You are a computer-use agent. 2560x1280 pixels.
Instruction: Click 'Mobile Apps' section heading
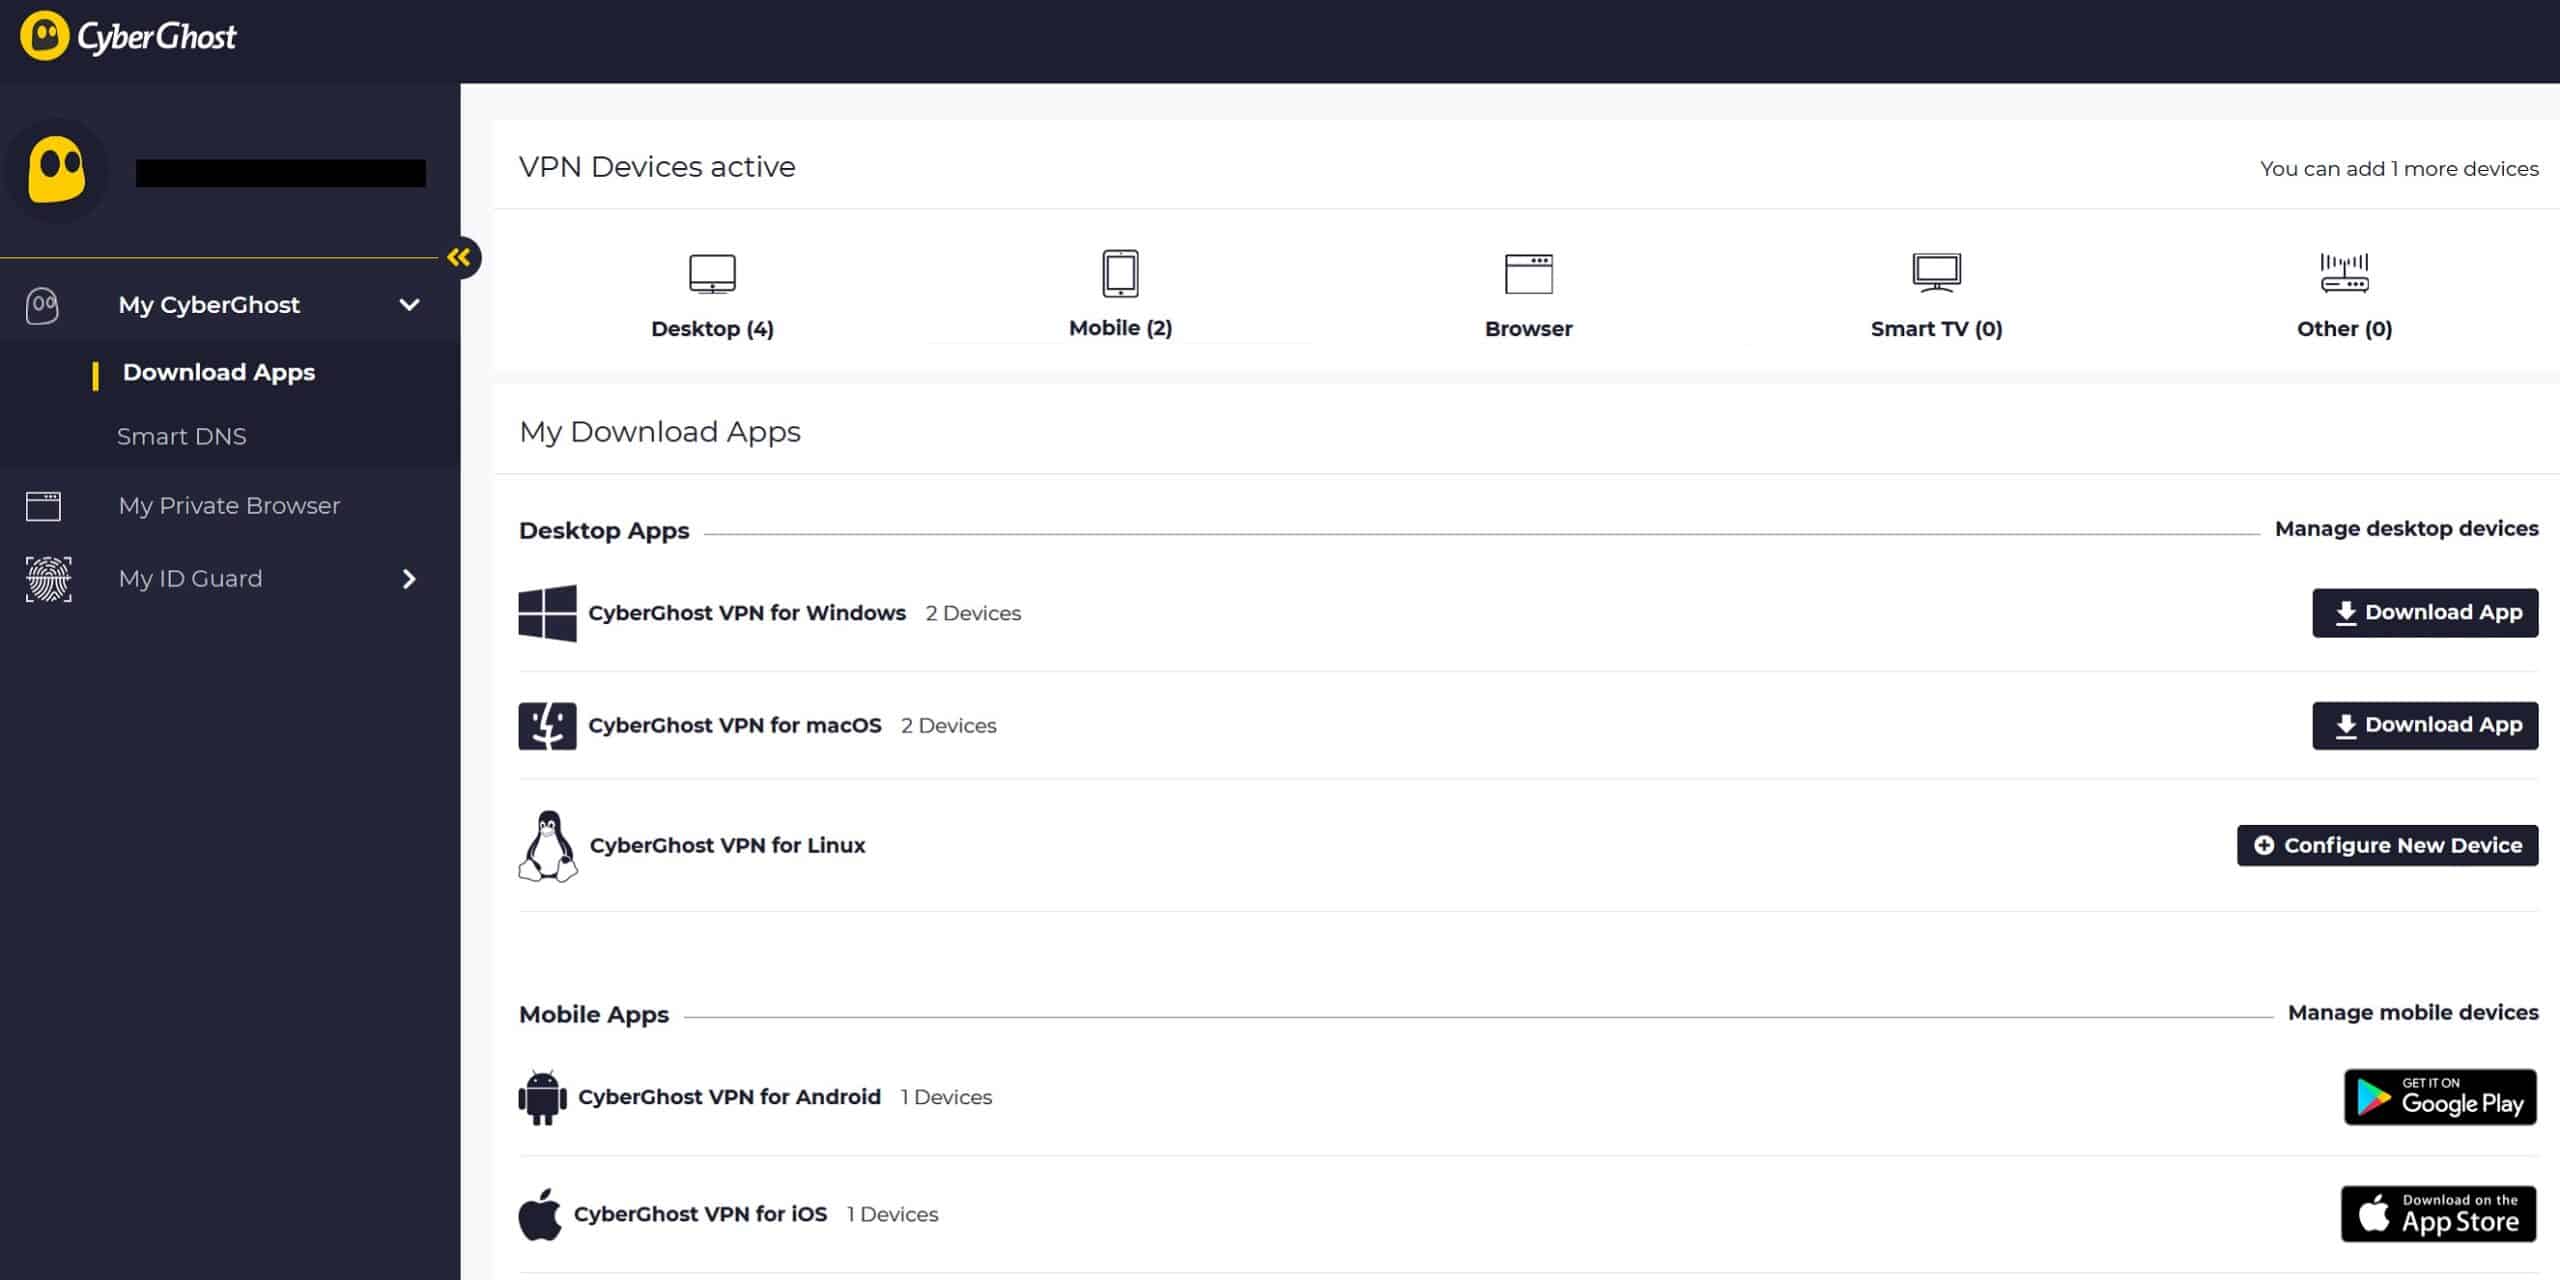coord(594,1014)
